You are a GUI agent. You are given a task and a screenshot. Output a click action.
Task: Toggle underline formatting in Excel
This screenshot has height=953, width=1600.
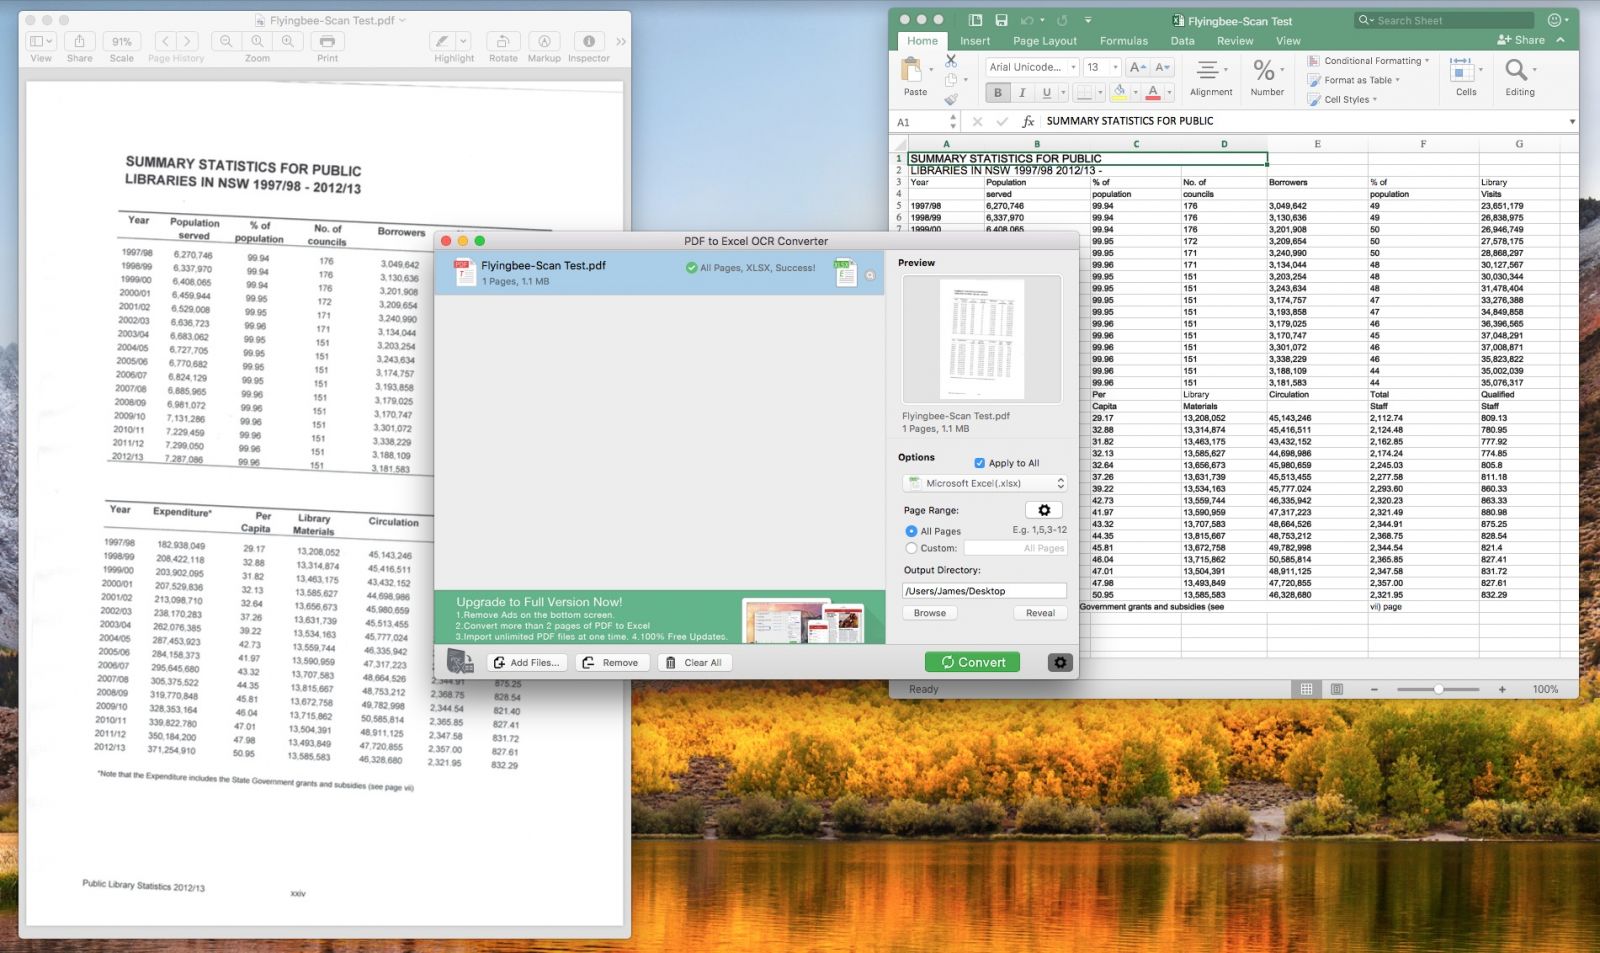[1047, 93]
